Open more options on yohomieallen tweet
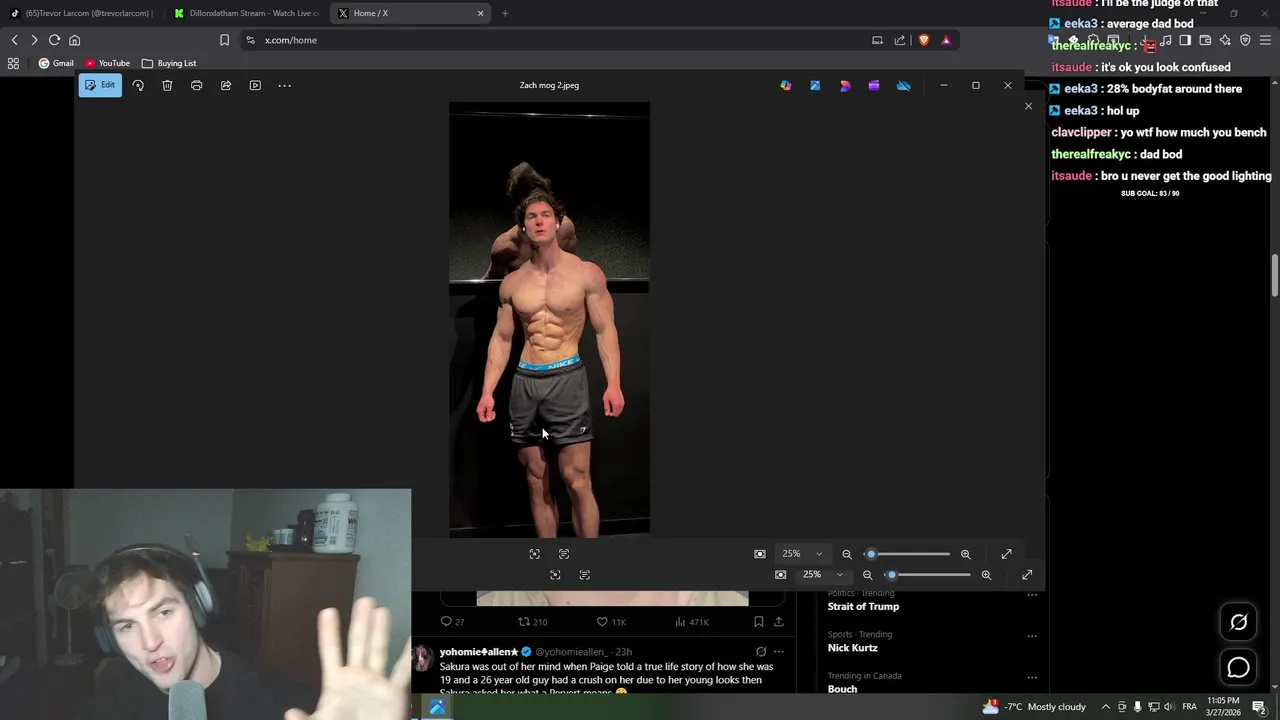The image size is (1280, 720). 779,652
